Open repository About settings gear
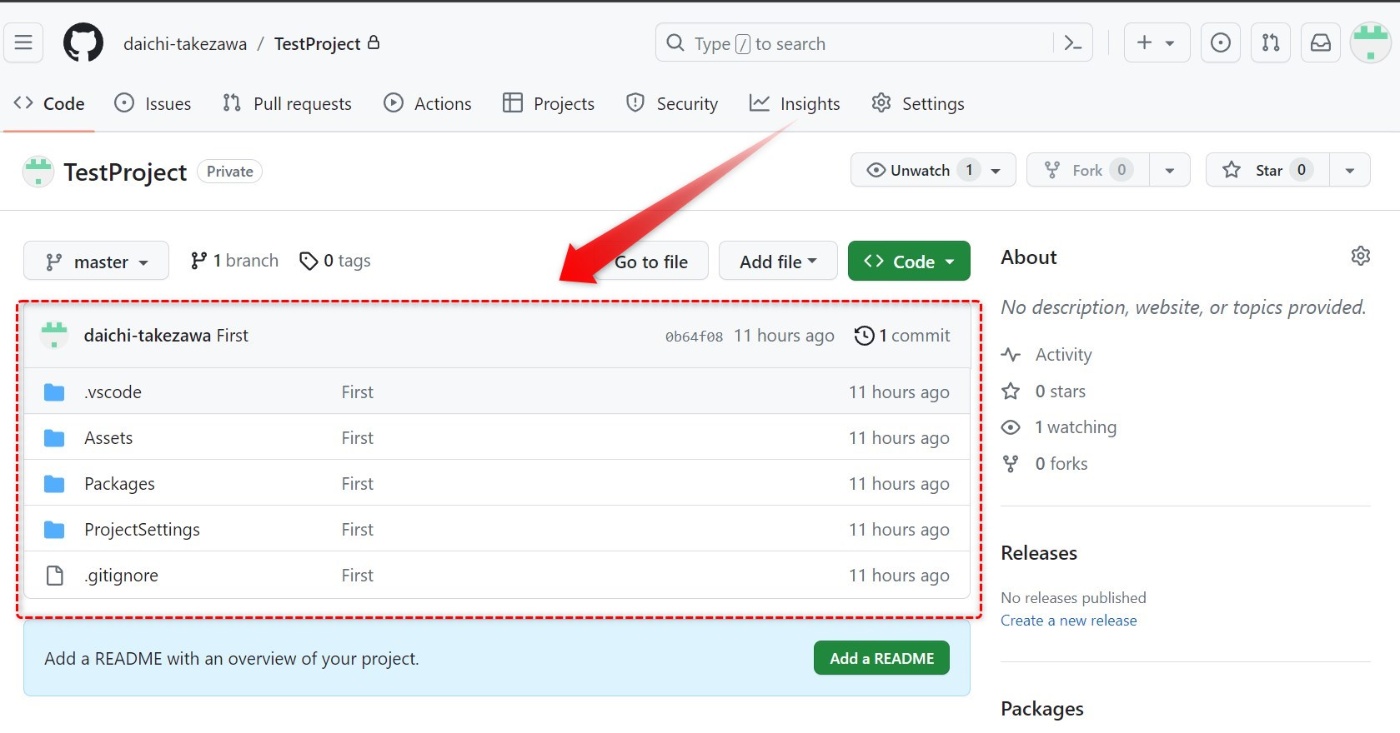Image resolution: width=1400 pixels, height=733 pixels. click(1360, 256)
